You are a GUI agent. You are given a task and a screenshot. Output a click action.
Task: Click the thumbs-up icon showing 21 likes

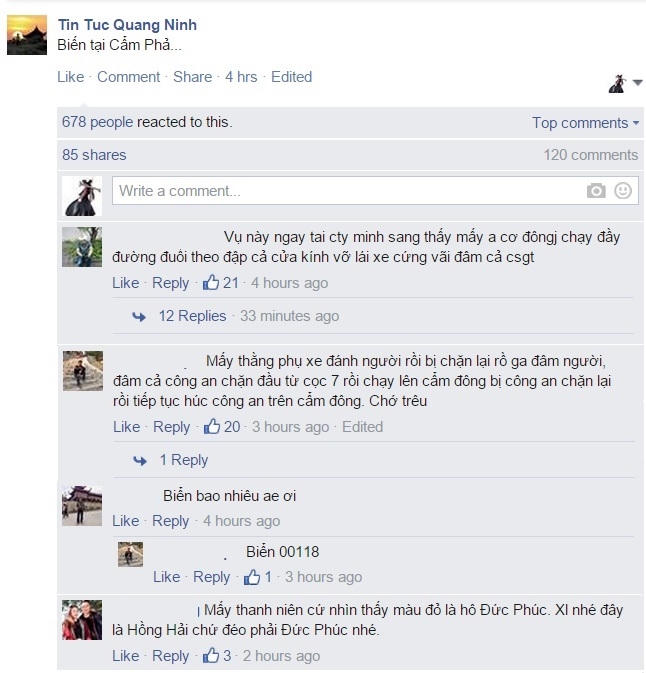pos(211,282)
